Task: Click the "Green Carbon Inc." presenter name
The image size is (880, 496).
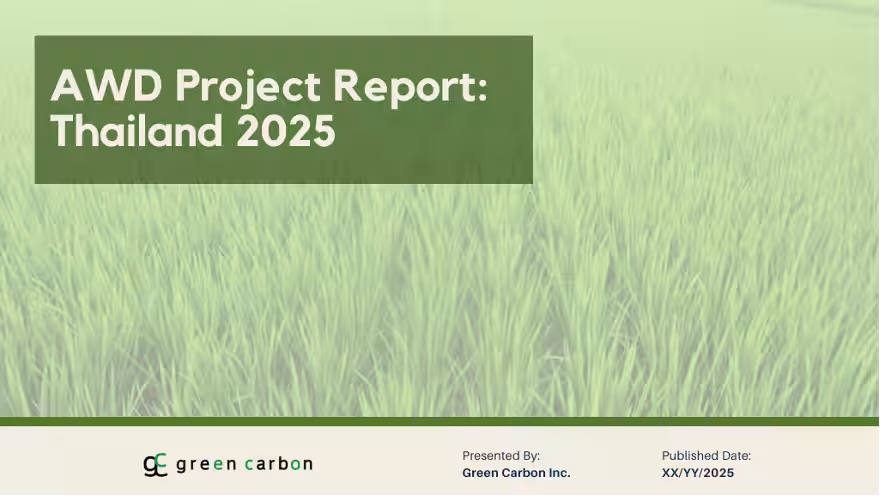Action: (x=515, y=473)
